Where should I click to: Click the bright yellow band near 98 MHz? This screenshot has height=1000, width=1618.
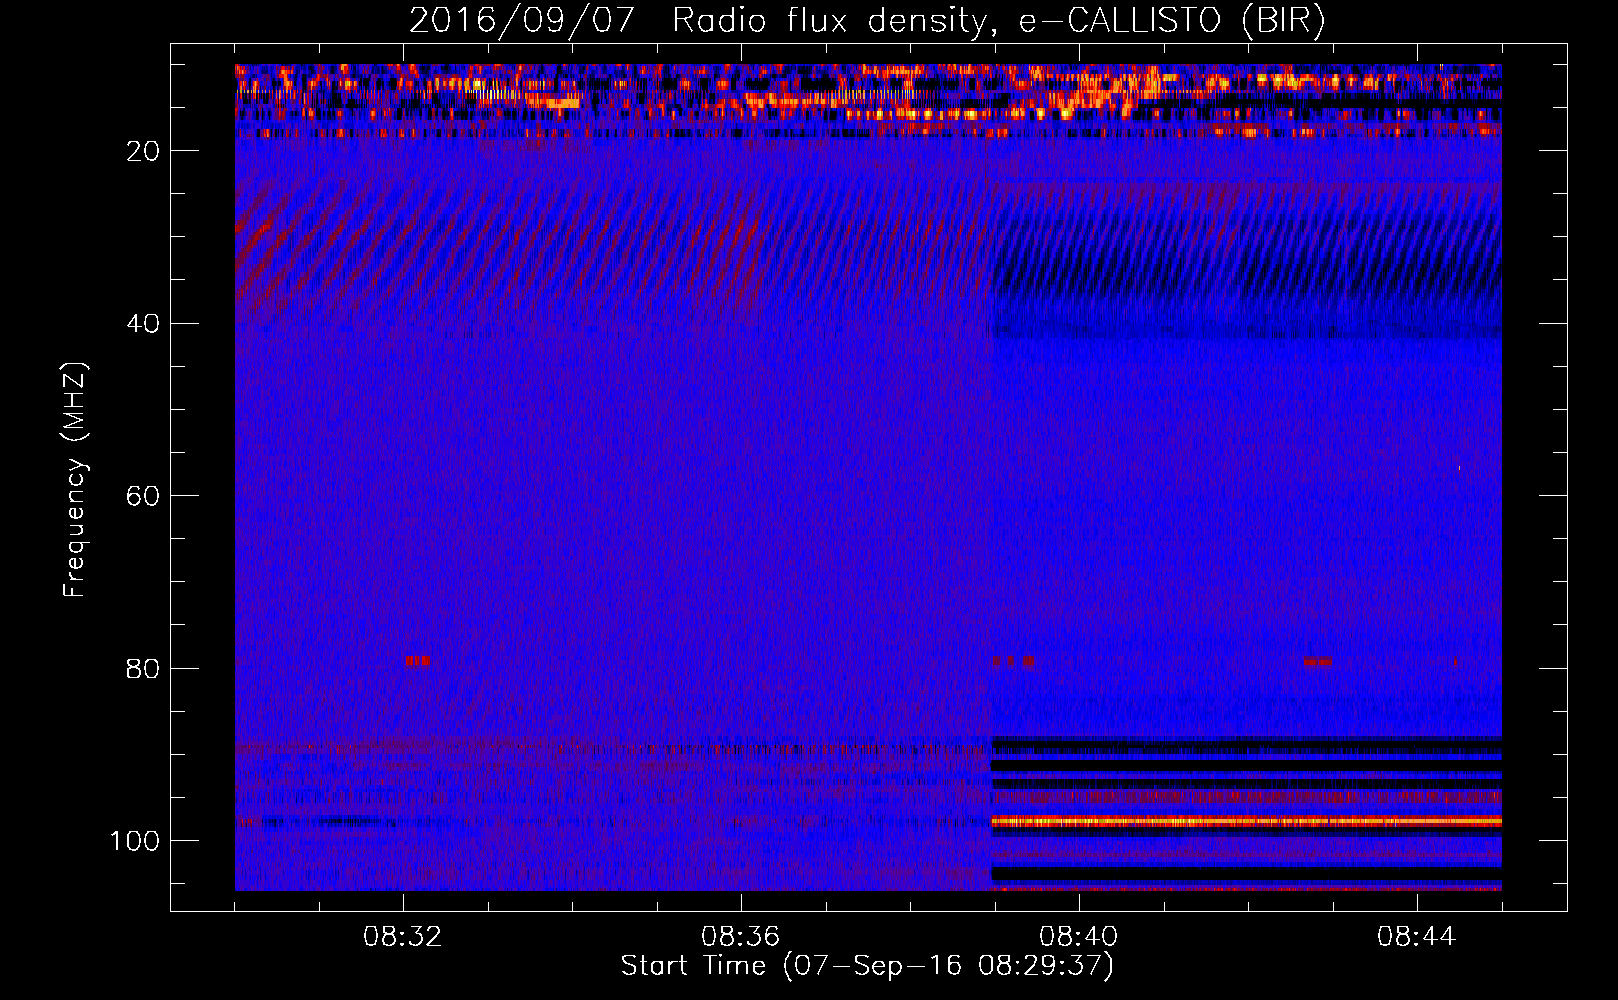1246,822
